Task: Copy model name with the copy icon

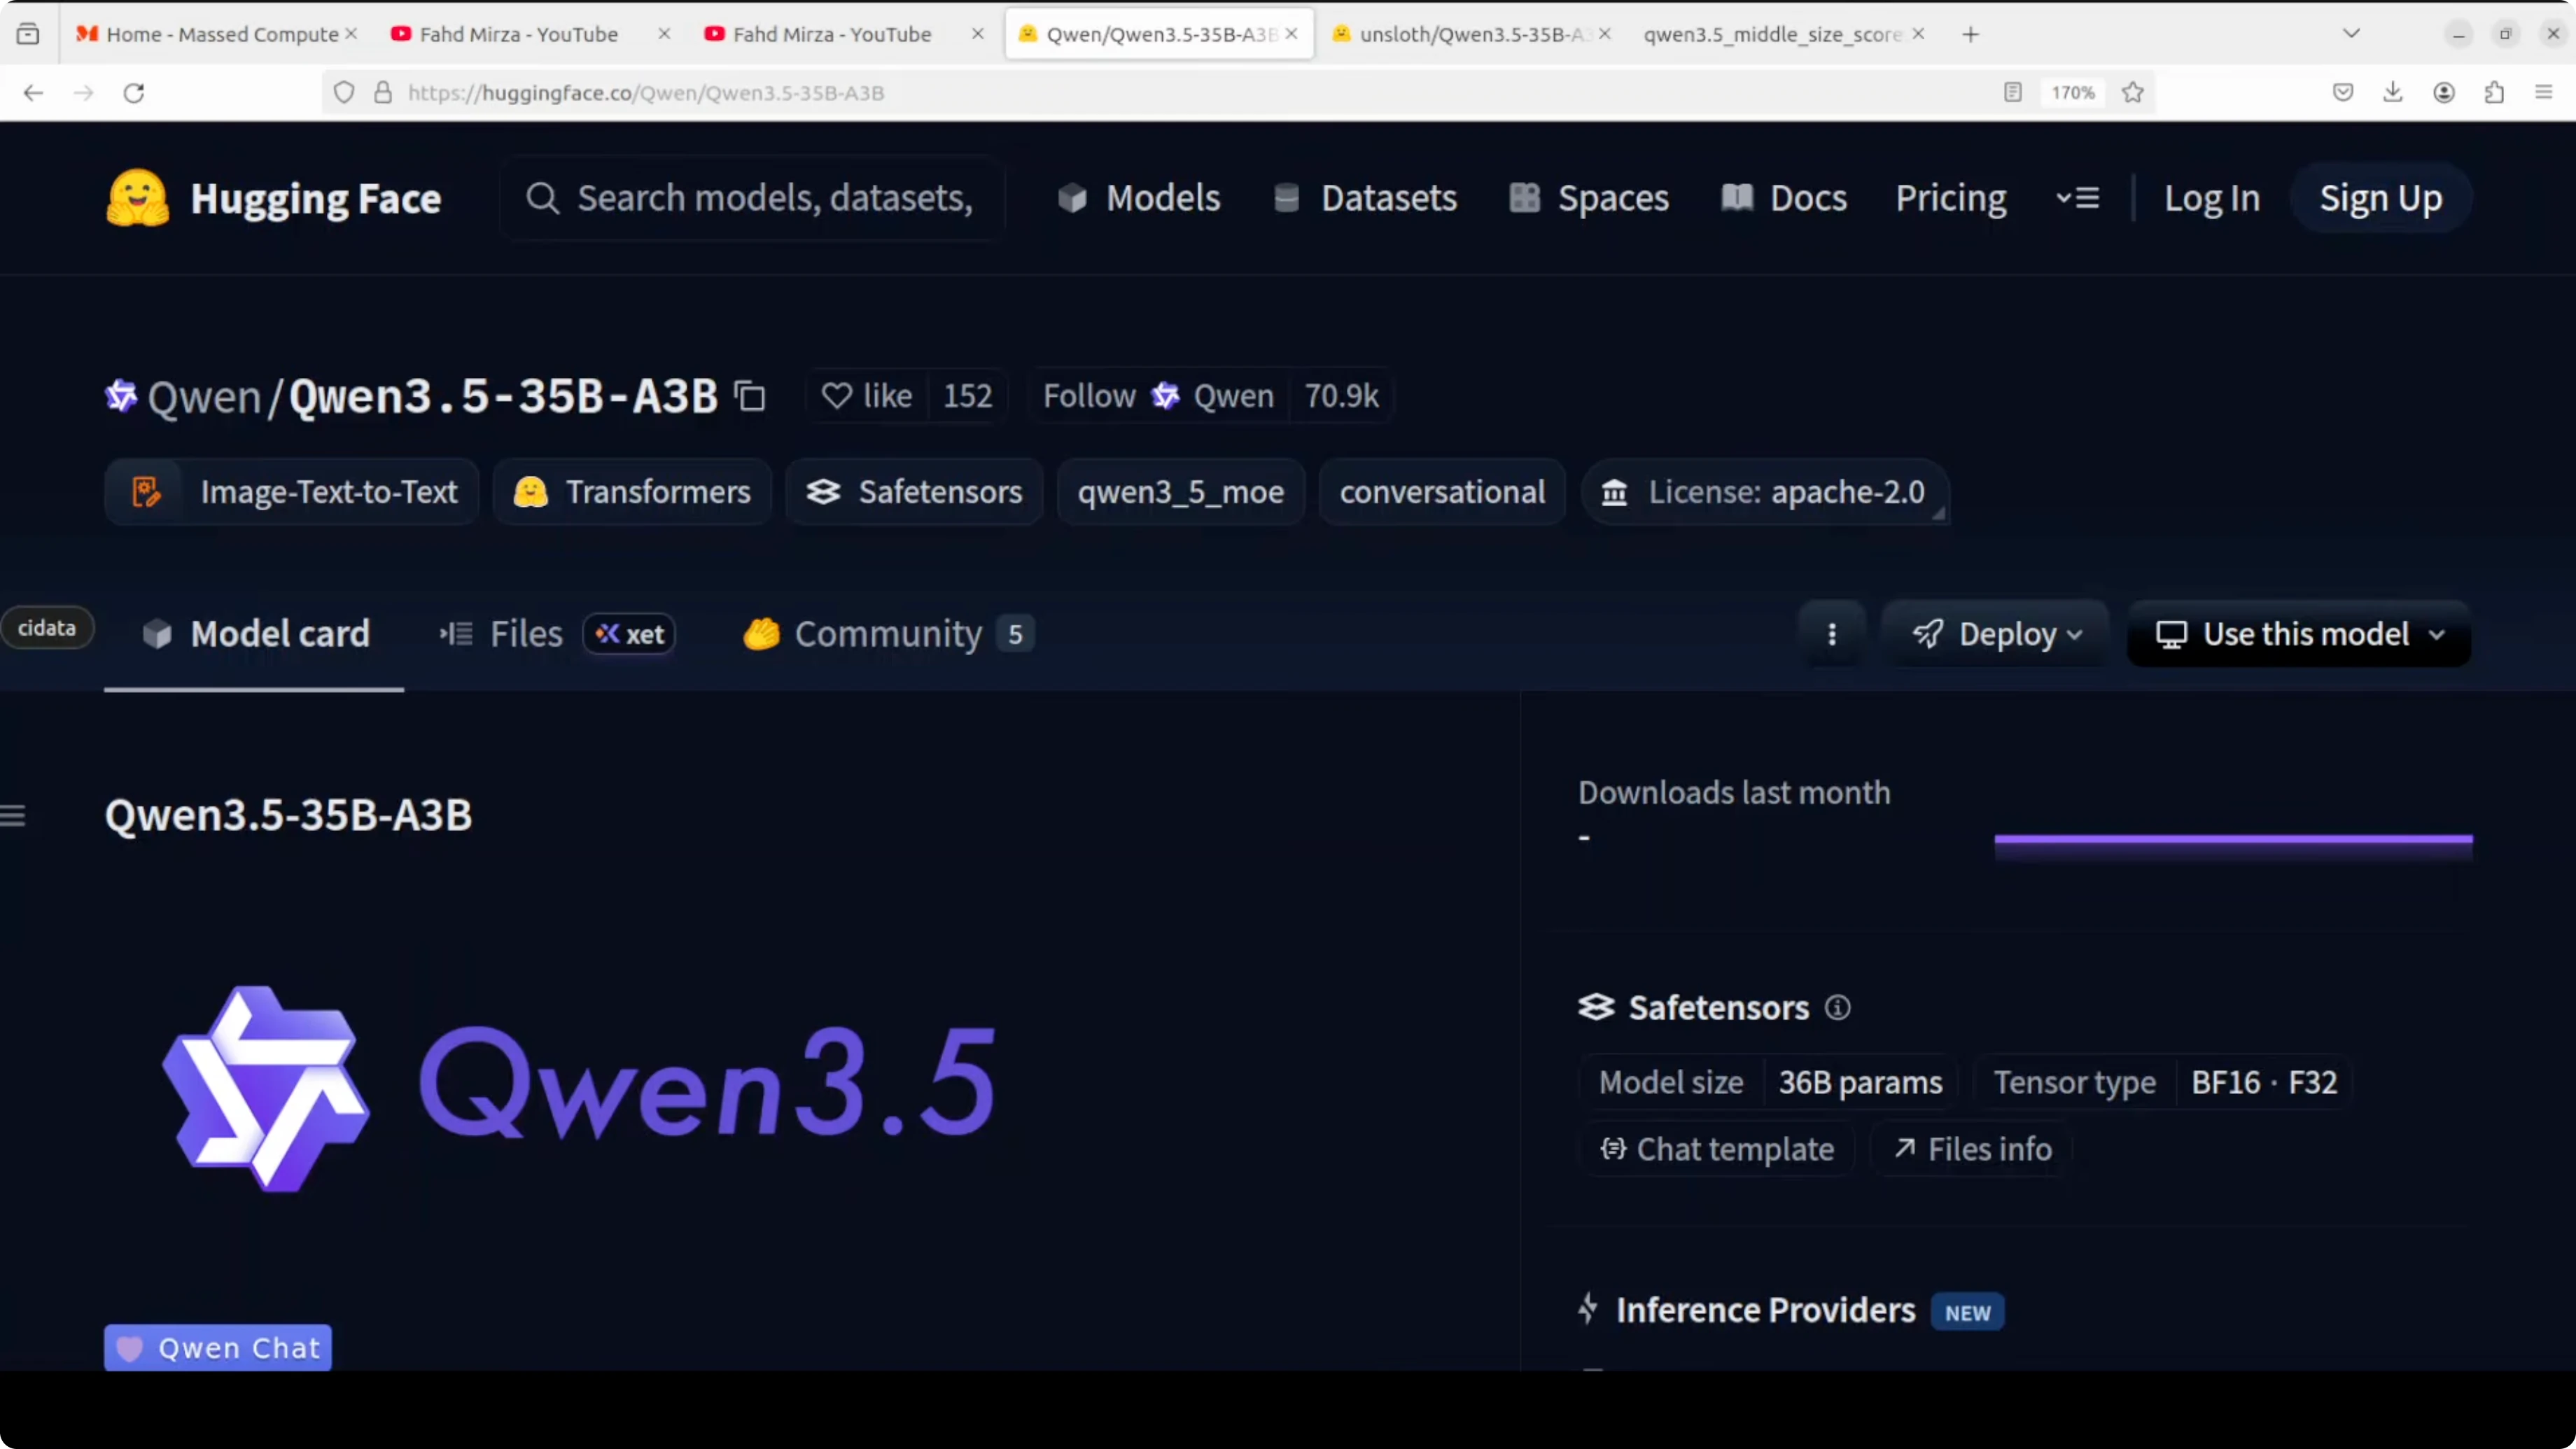Action: tap(750, 397)
